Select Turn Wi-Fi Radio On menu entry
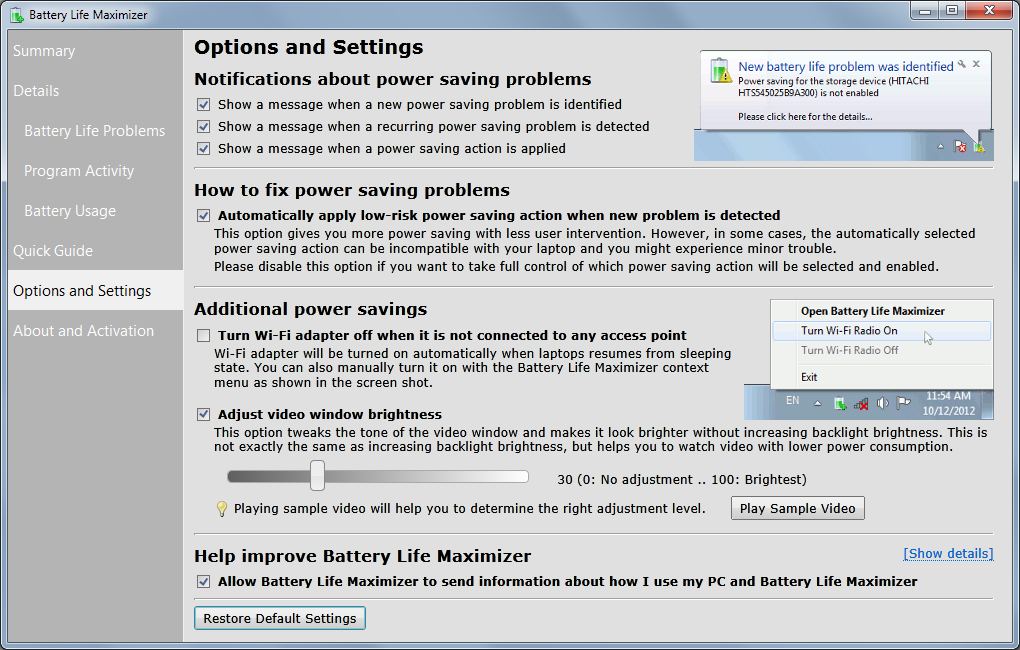 pos(881,331)
